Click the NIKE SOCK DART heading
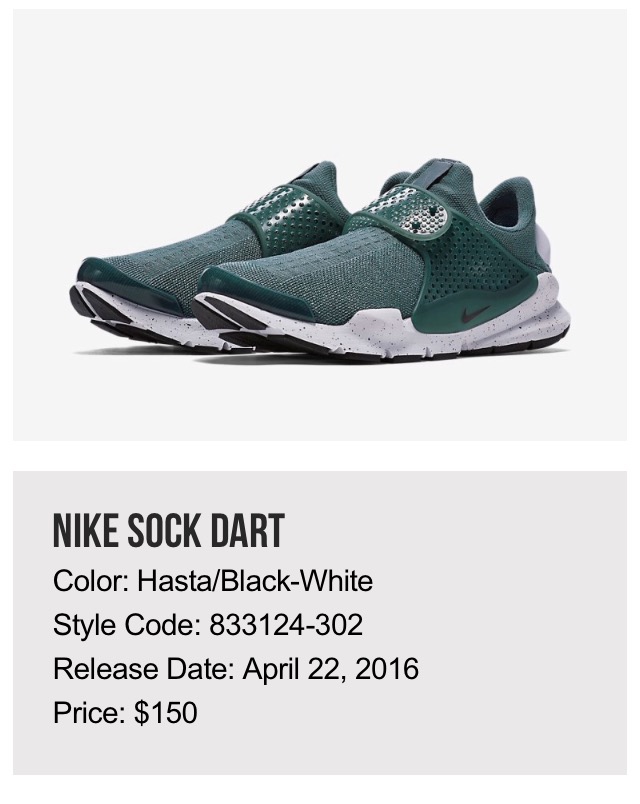Image resolution: width=640 pixels, height=804 pixels. tap(169, 530)
